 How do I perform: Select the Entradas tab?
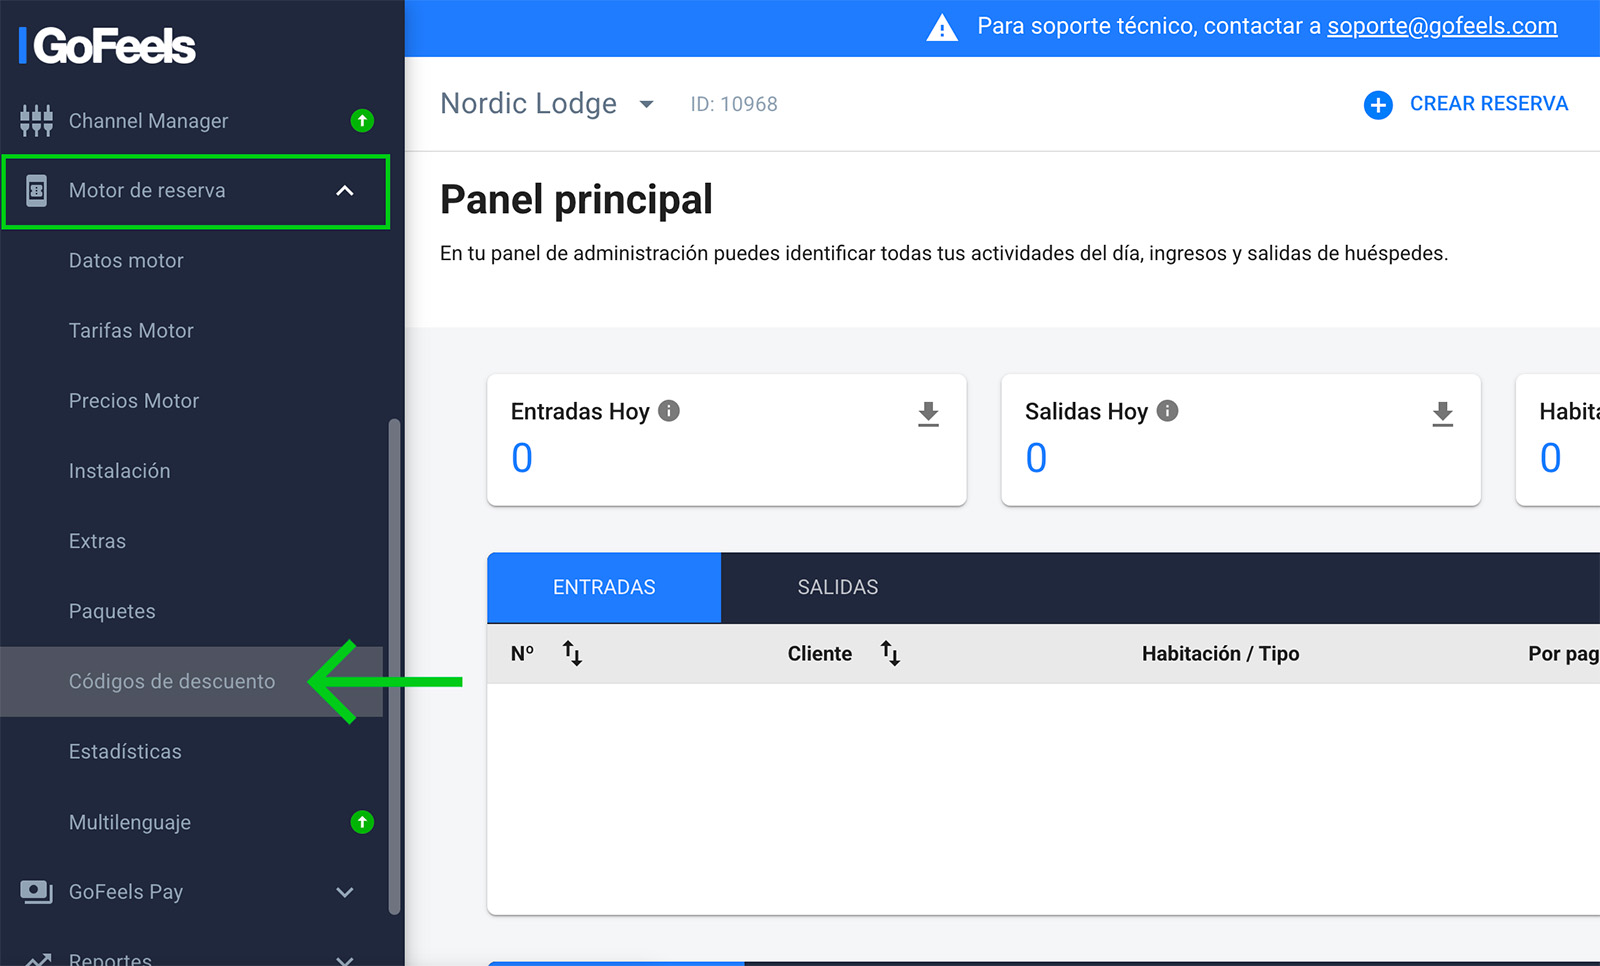[604, 588]
